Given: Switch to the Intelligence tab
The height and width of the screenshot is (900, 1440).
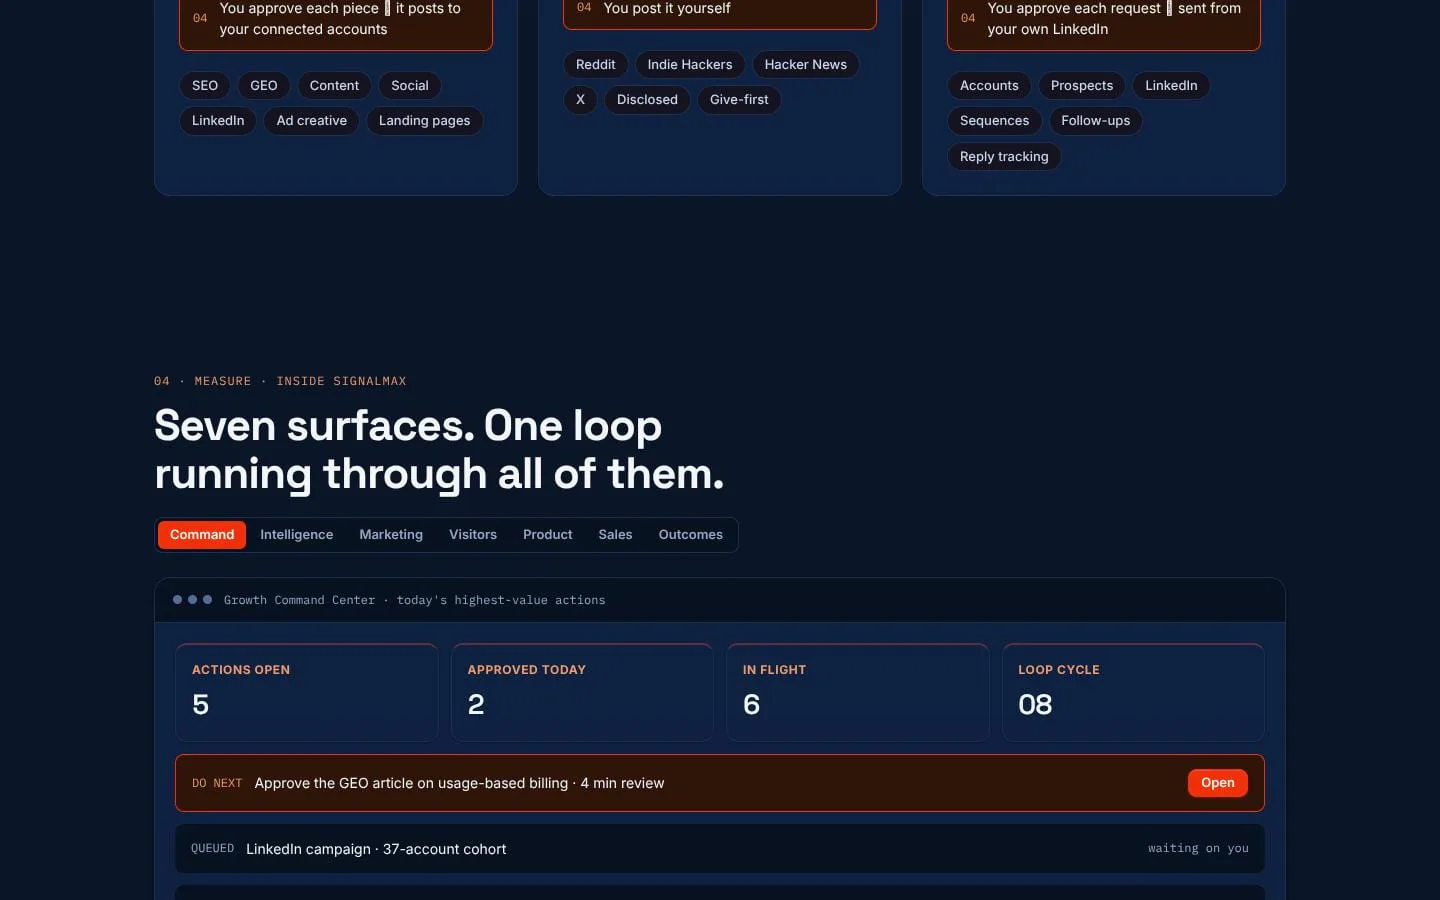Looking at the screenshot, I should click(297, 535).
